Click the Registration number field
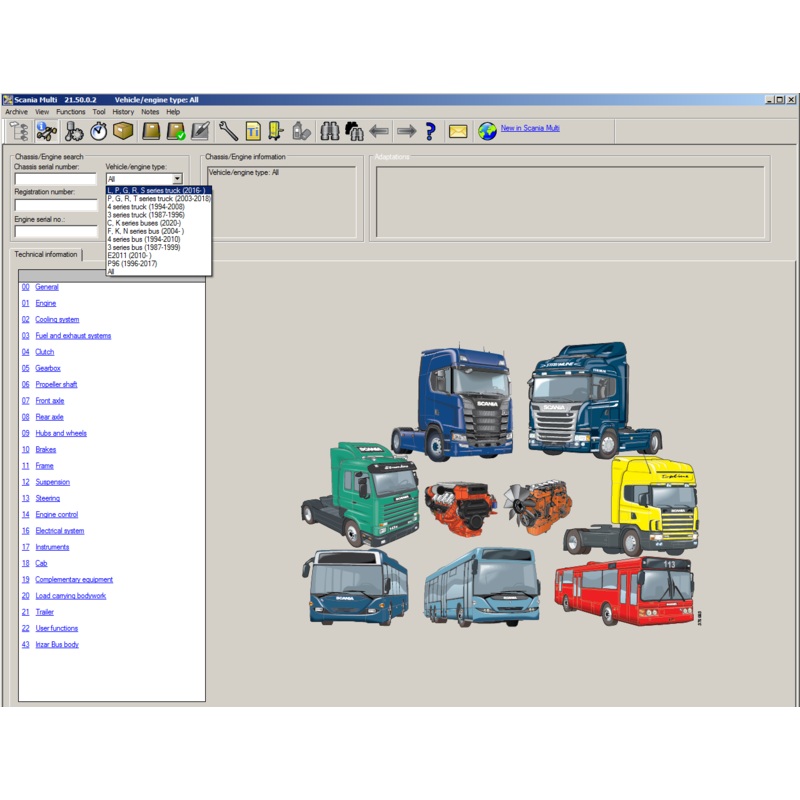The image size is (800, 800). click(x=56, y=205)
